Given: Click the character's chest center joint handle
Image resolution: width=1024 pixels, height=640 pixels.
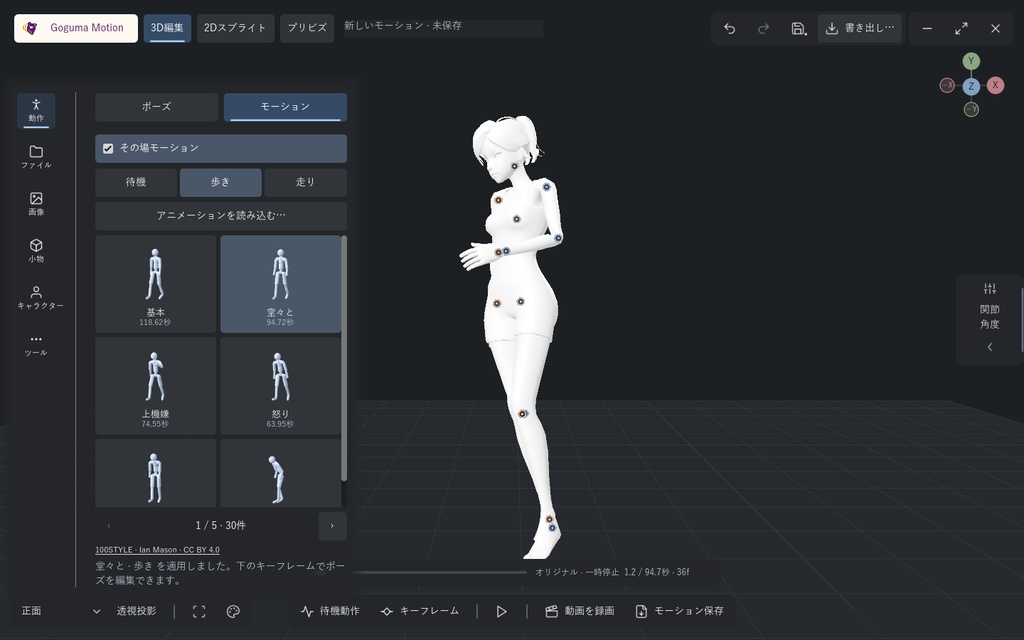Looking at the screenshot, I should [517, 219].
